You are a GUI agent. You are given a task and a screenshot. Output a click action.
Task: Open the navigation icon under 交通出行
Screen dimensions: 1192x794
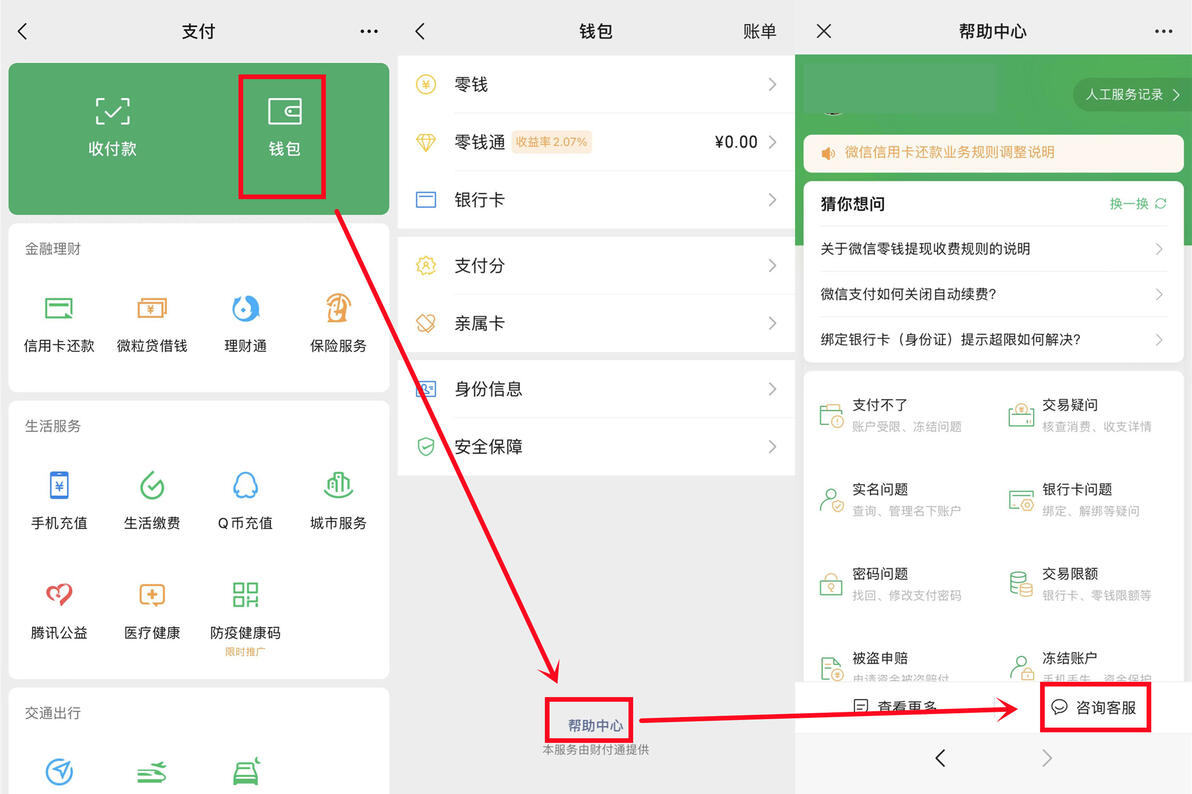coord(59,772)
